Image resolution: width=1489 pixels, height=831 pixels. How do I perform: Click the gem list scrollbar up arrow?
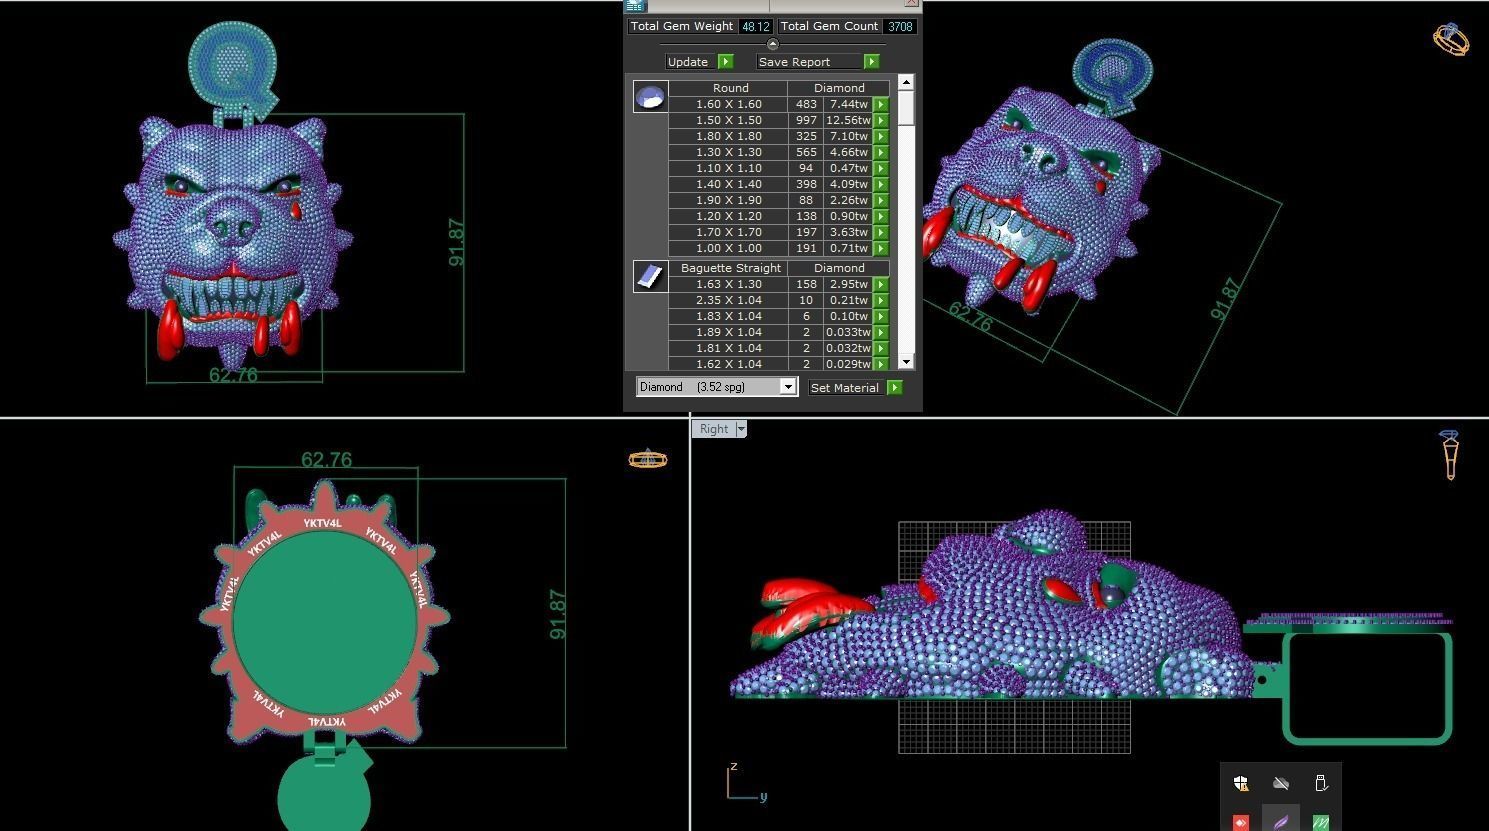pyautogui.click(x=906, y=82)
